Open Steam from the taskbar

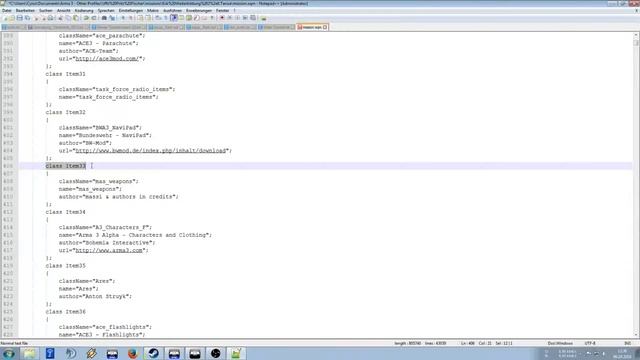pos(153,353)
